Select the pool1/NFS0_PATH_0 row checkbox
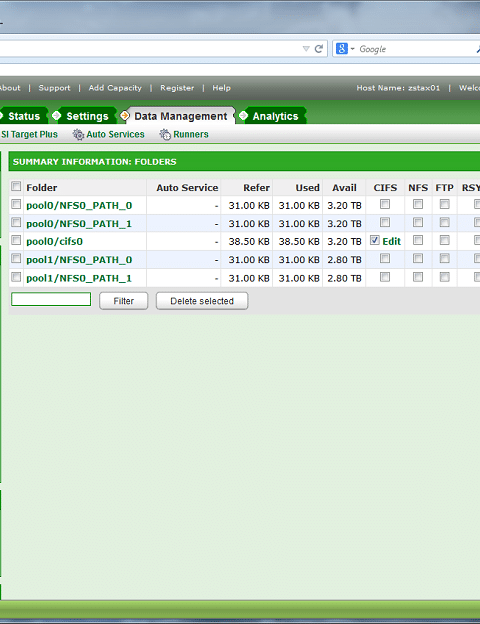Image resolution: width=480 pixels, height=624 pixels. 16,258
